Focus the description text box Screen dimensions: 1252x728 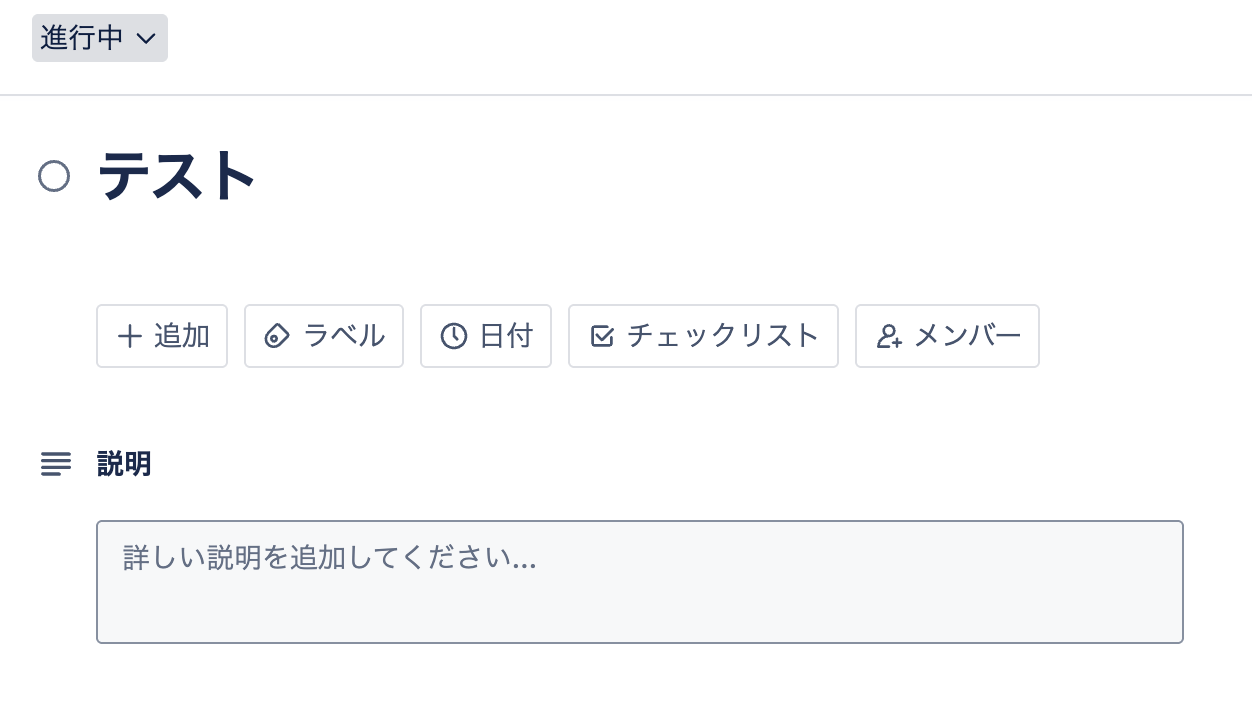(x=640, y=581)
